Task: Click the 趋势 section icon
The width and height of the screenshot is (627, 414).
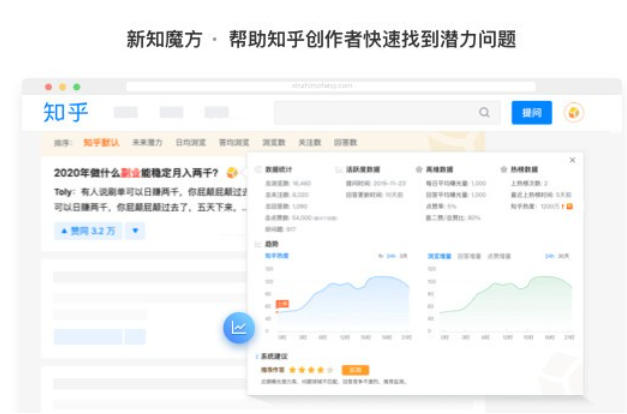Action: click(x=258, y=244)
